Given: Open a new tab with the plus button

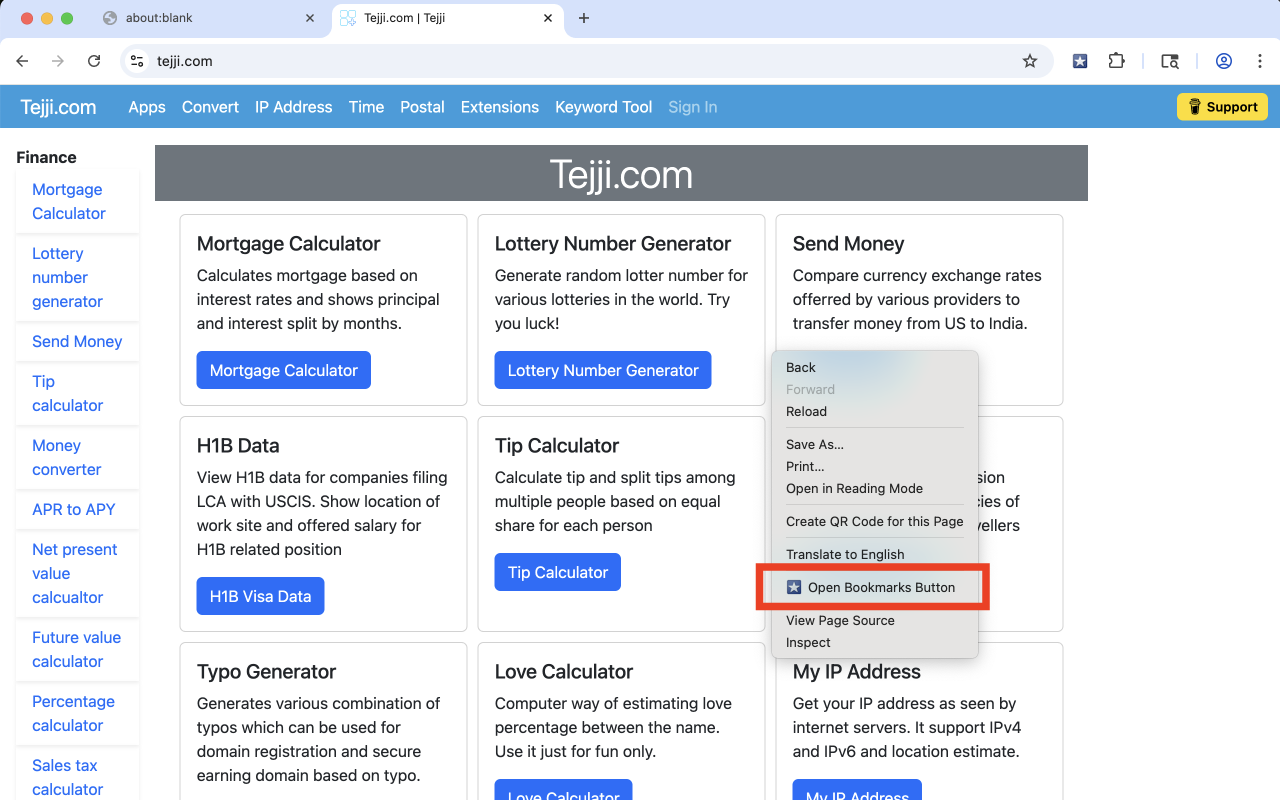Looking at the screenshot, I should [584, 18].
